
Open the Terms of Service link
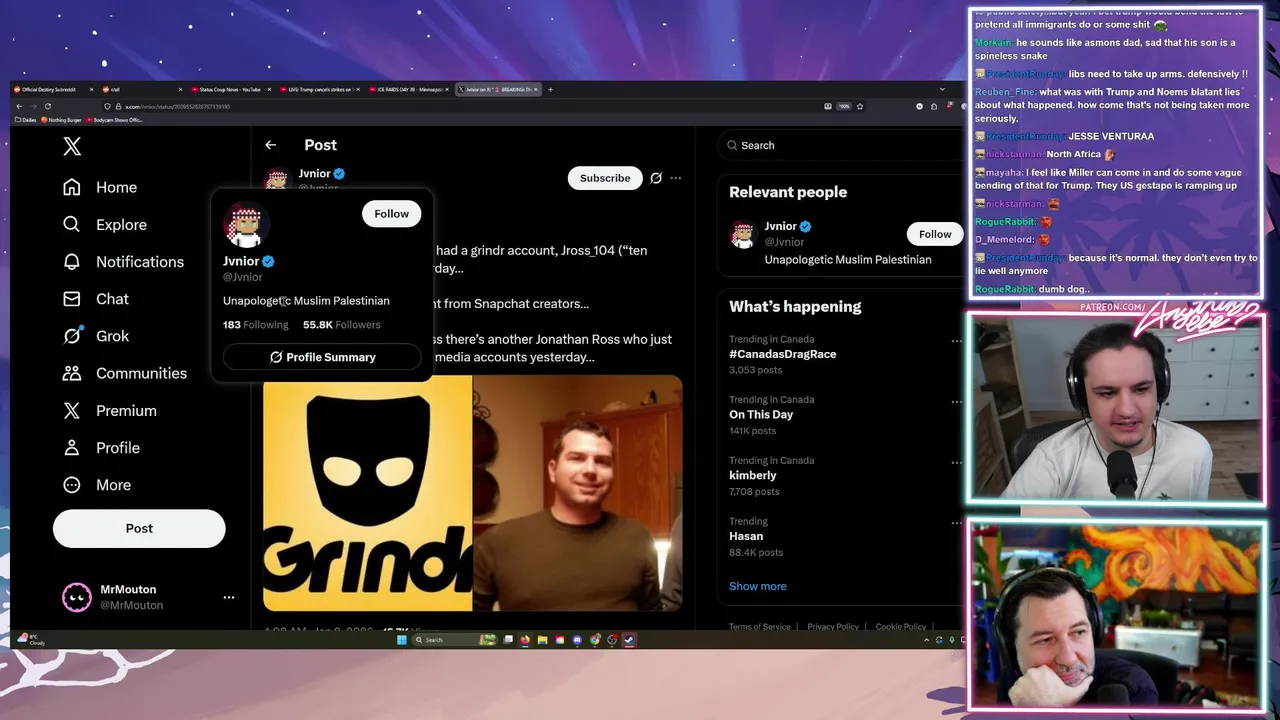click(760, 627)
